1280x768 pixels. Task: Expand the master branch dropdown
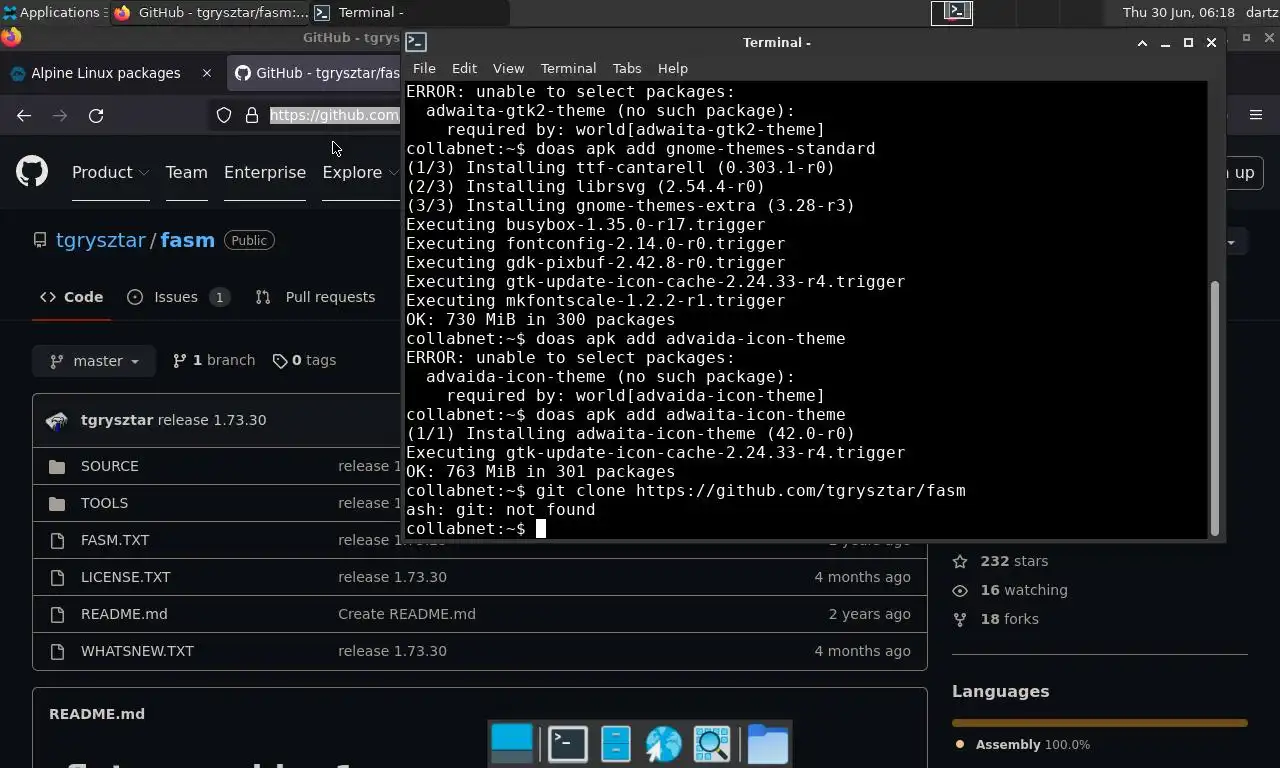coord(94,360)
